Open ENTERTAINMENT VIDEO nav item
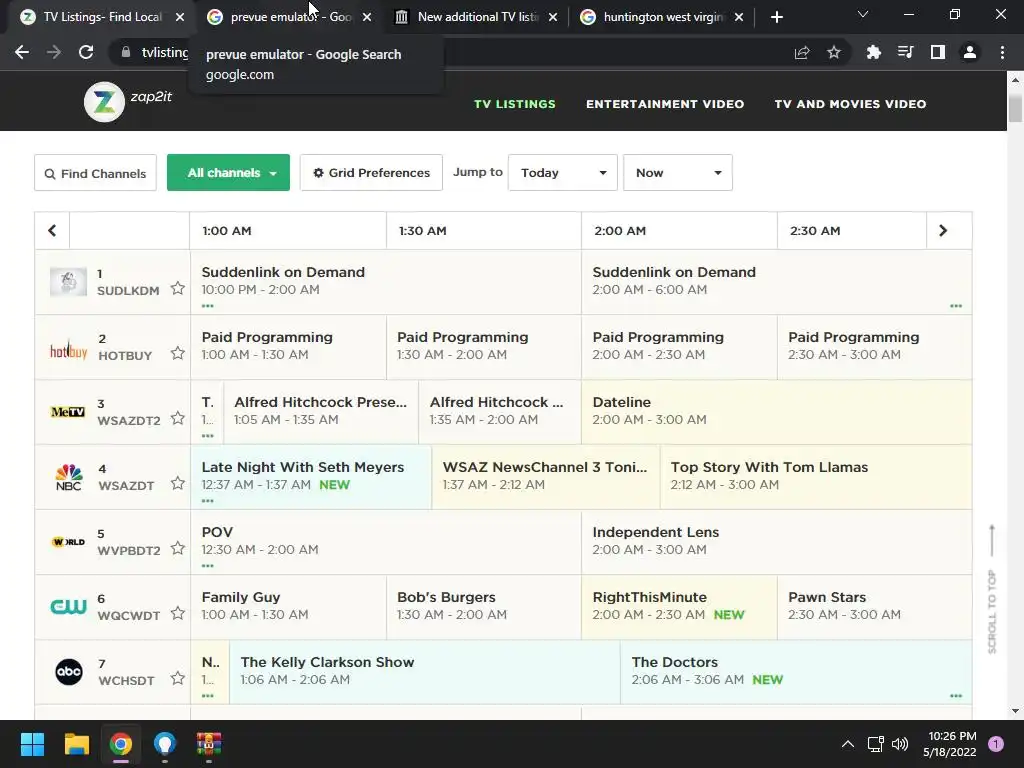 click(x=665, y=104)
